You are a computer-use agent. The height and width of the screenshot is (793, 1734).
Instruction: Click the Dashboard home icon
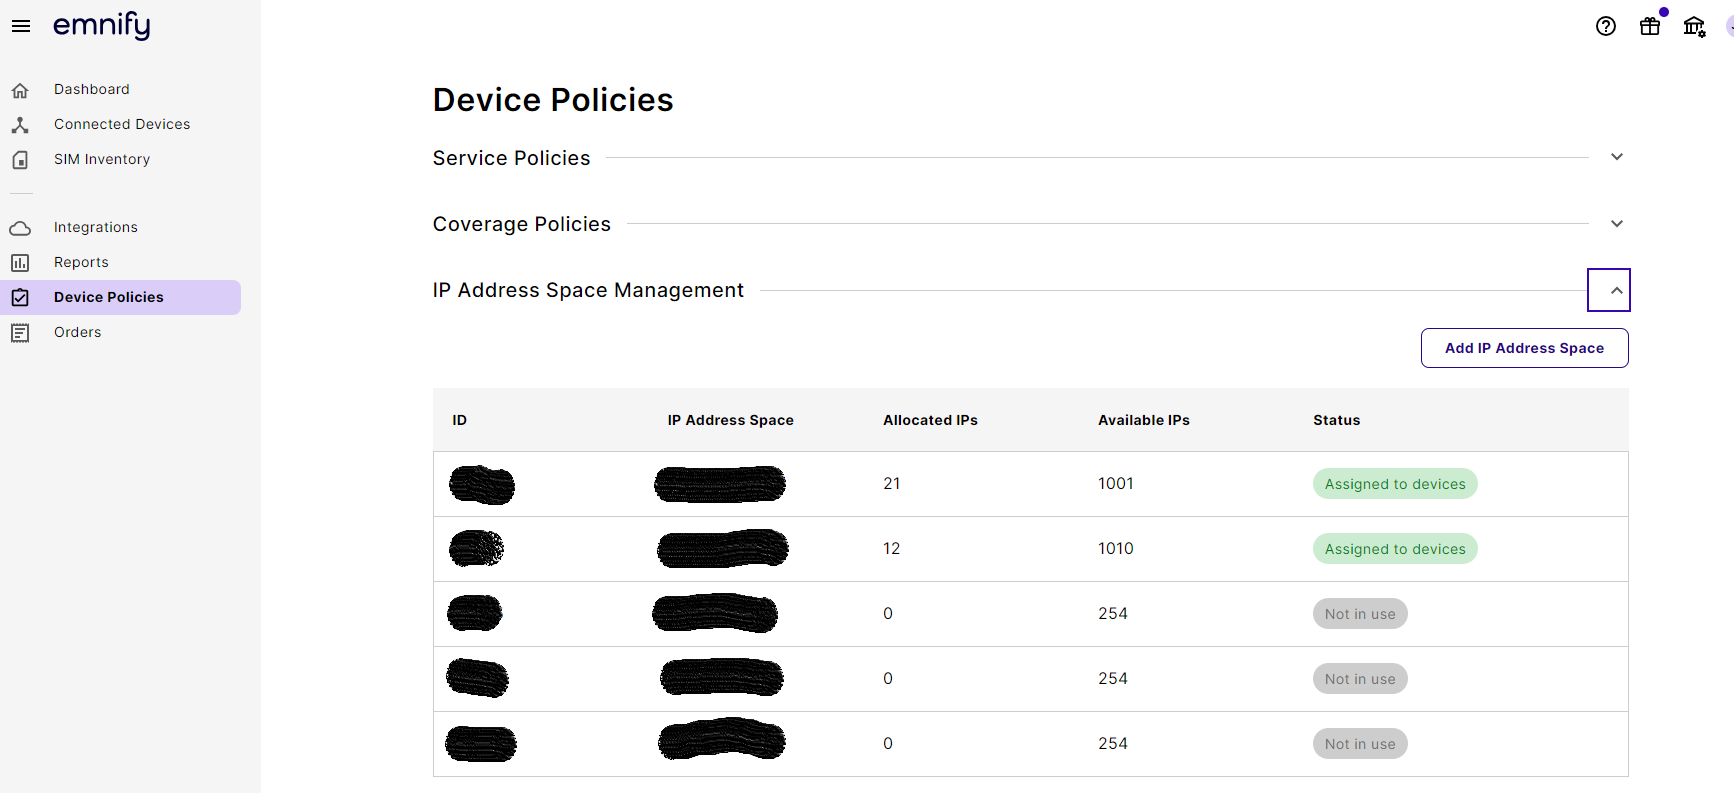[20, 90]
